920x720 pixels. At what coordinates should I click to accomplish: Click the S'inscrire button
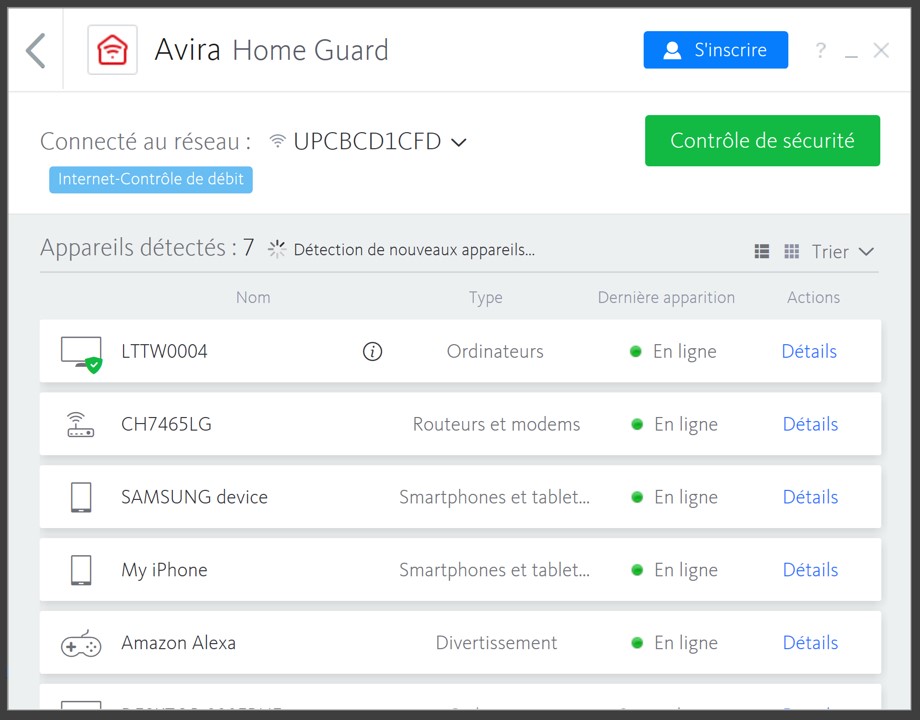(x=716, y=50)
